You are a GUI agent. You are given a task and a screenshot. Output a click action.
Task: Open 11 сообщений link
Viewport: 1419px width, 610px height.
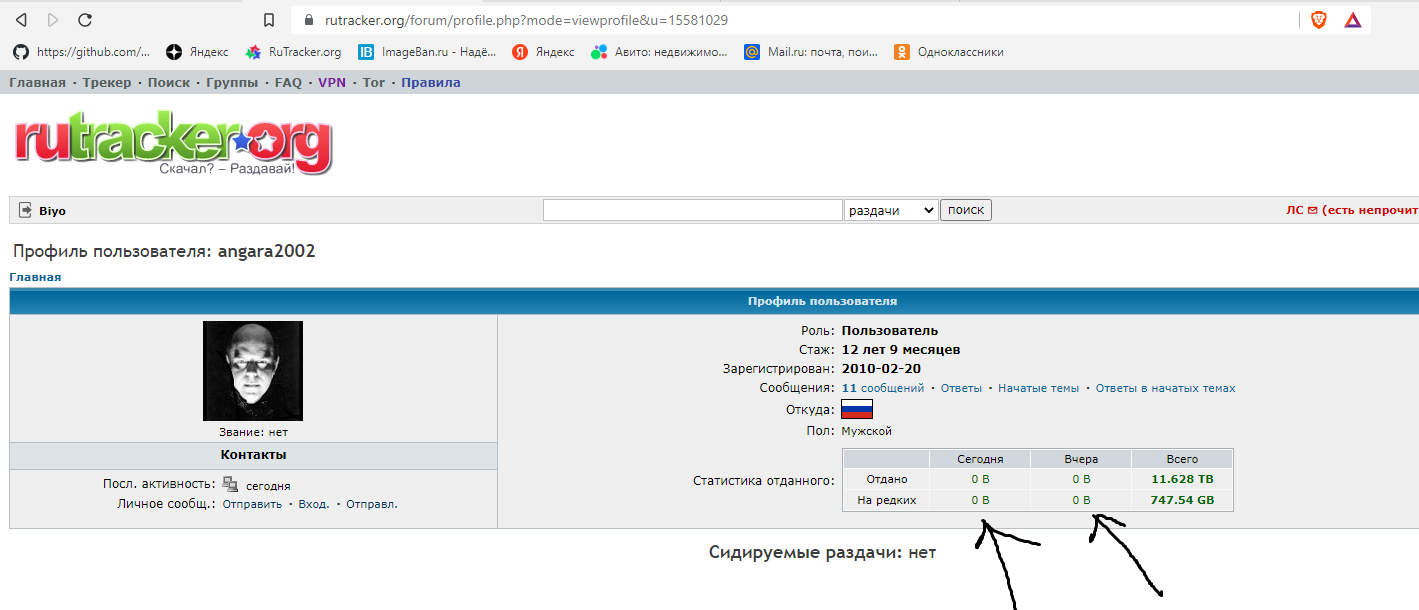(883, 388)
